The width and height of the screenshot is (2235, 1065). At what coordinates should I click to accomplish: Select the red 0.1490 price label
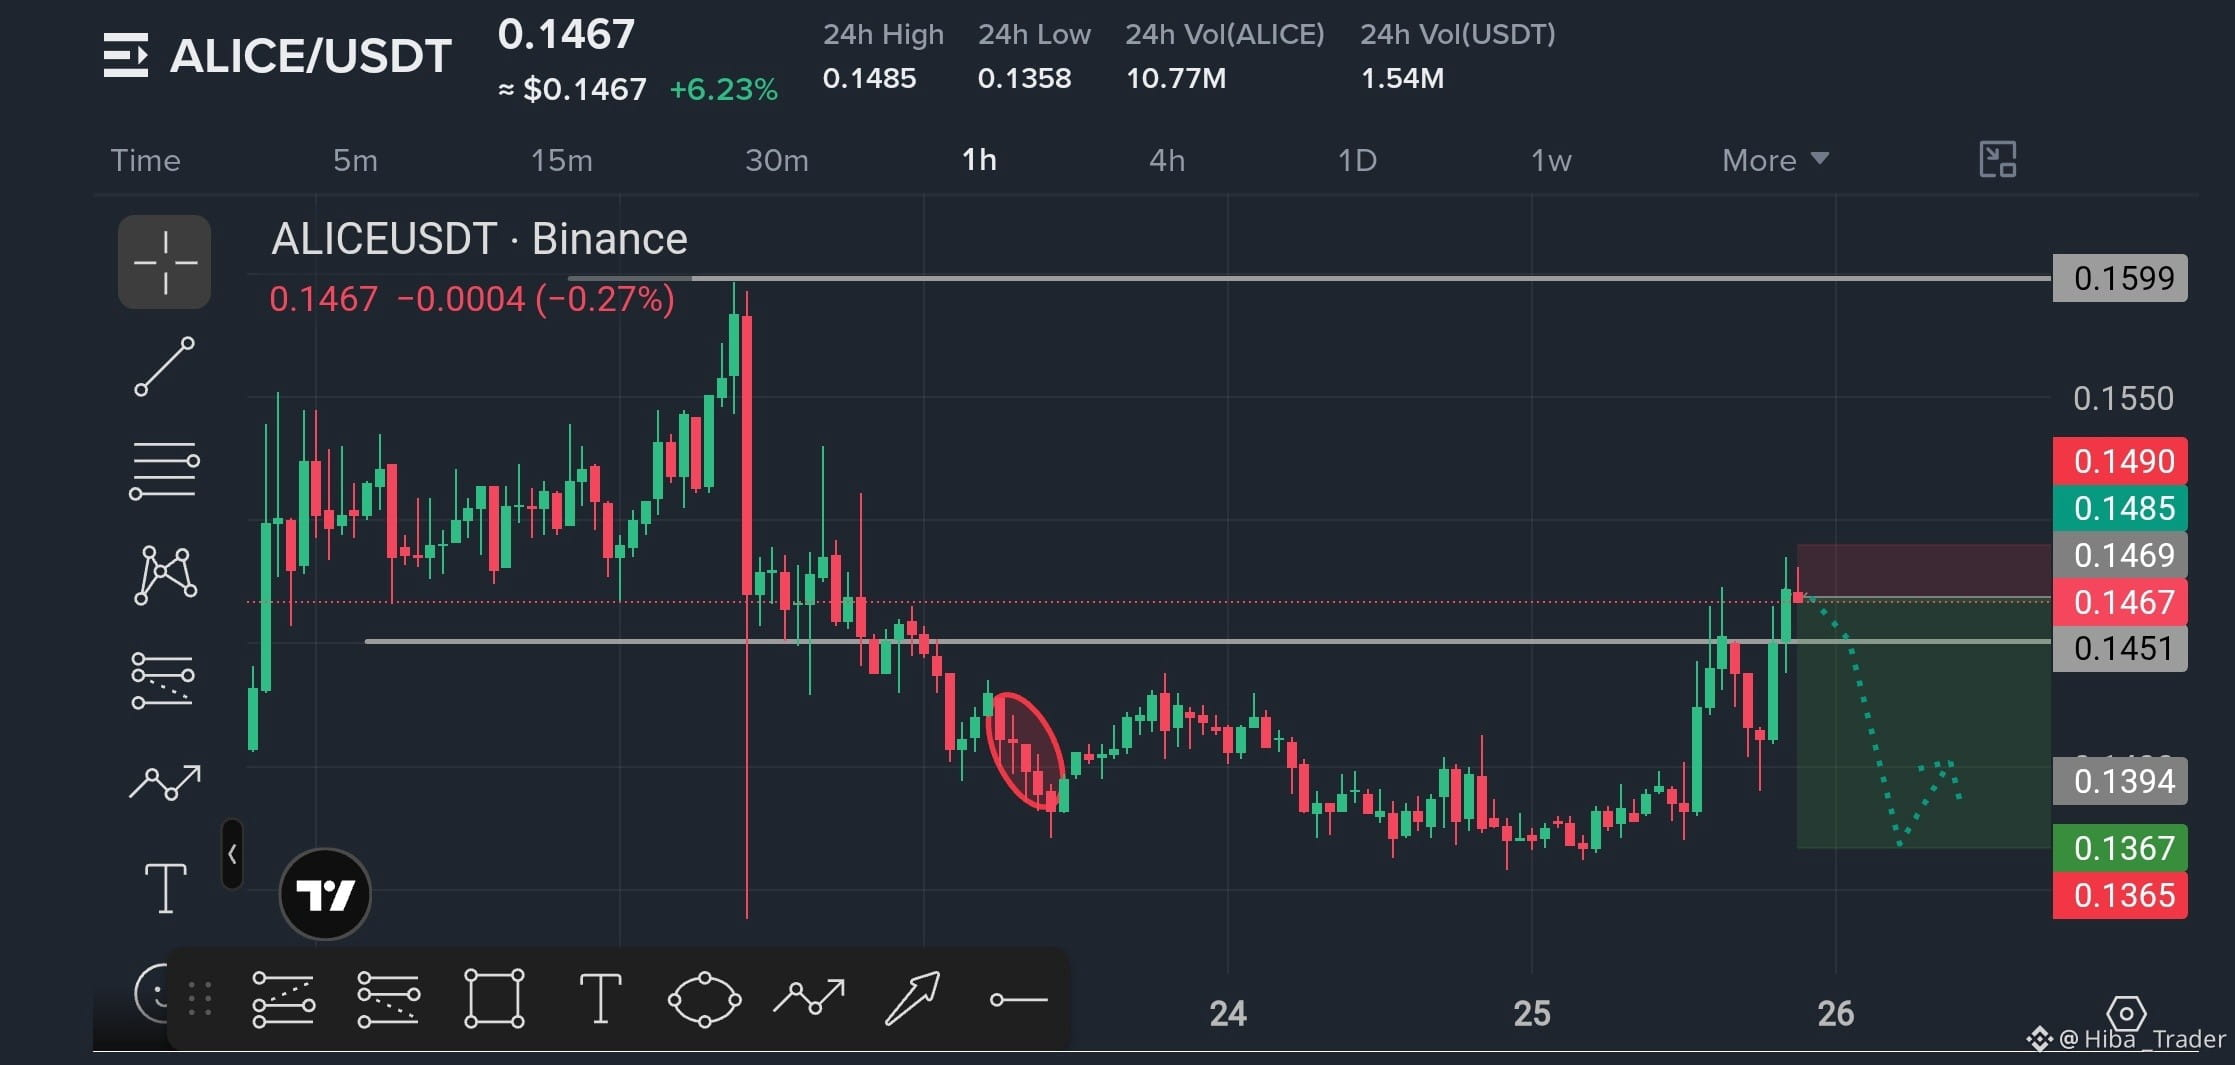point(2120,461)
